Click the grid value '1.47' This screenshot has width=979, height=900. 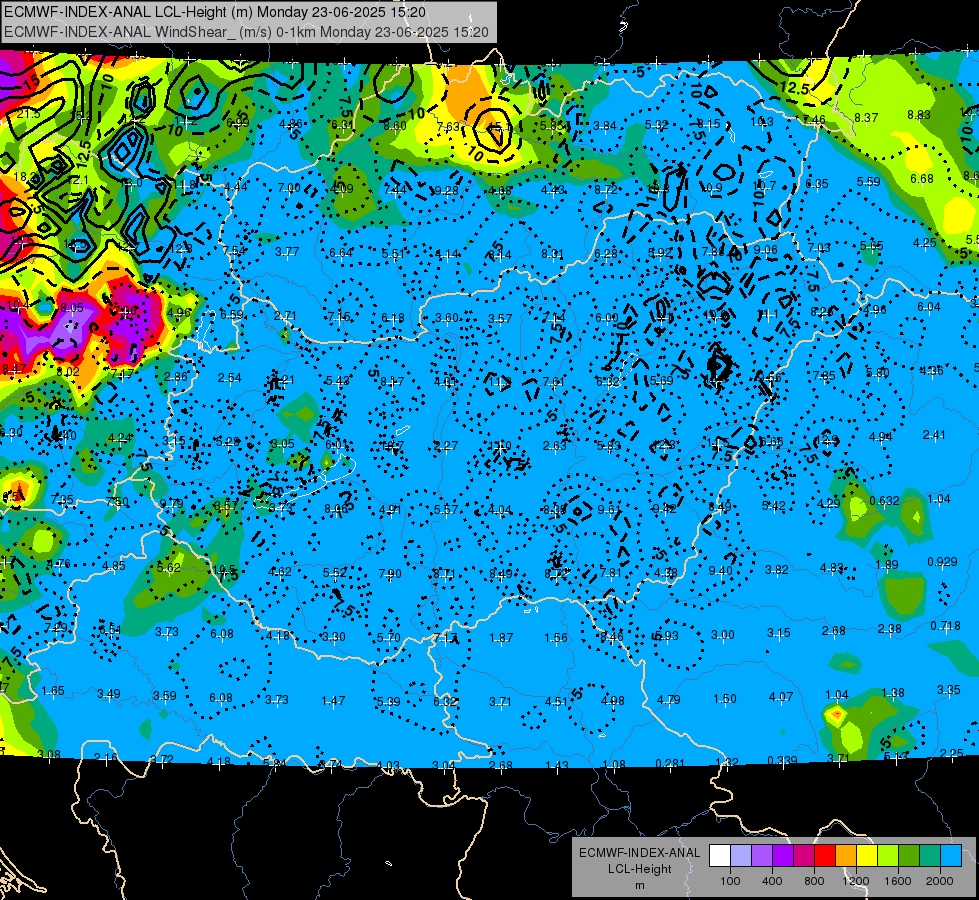[333, 701]
